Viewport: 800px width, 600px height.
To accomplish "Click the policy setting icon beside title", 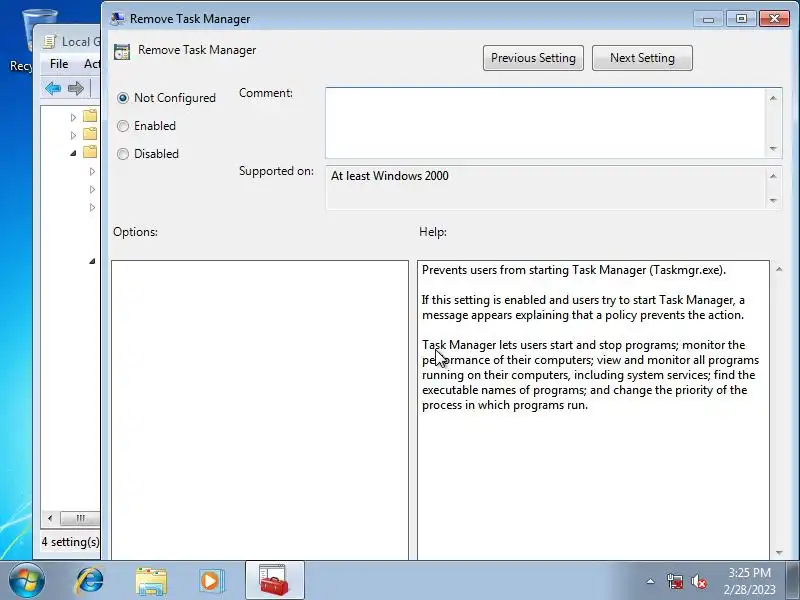I will (122, 52).
